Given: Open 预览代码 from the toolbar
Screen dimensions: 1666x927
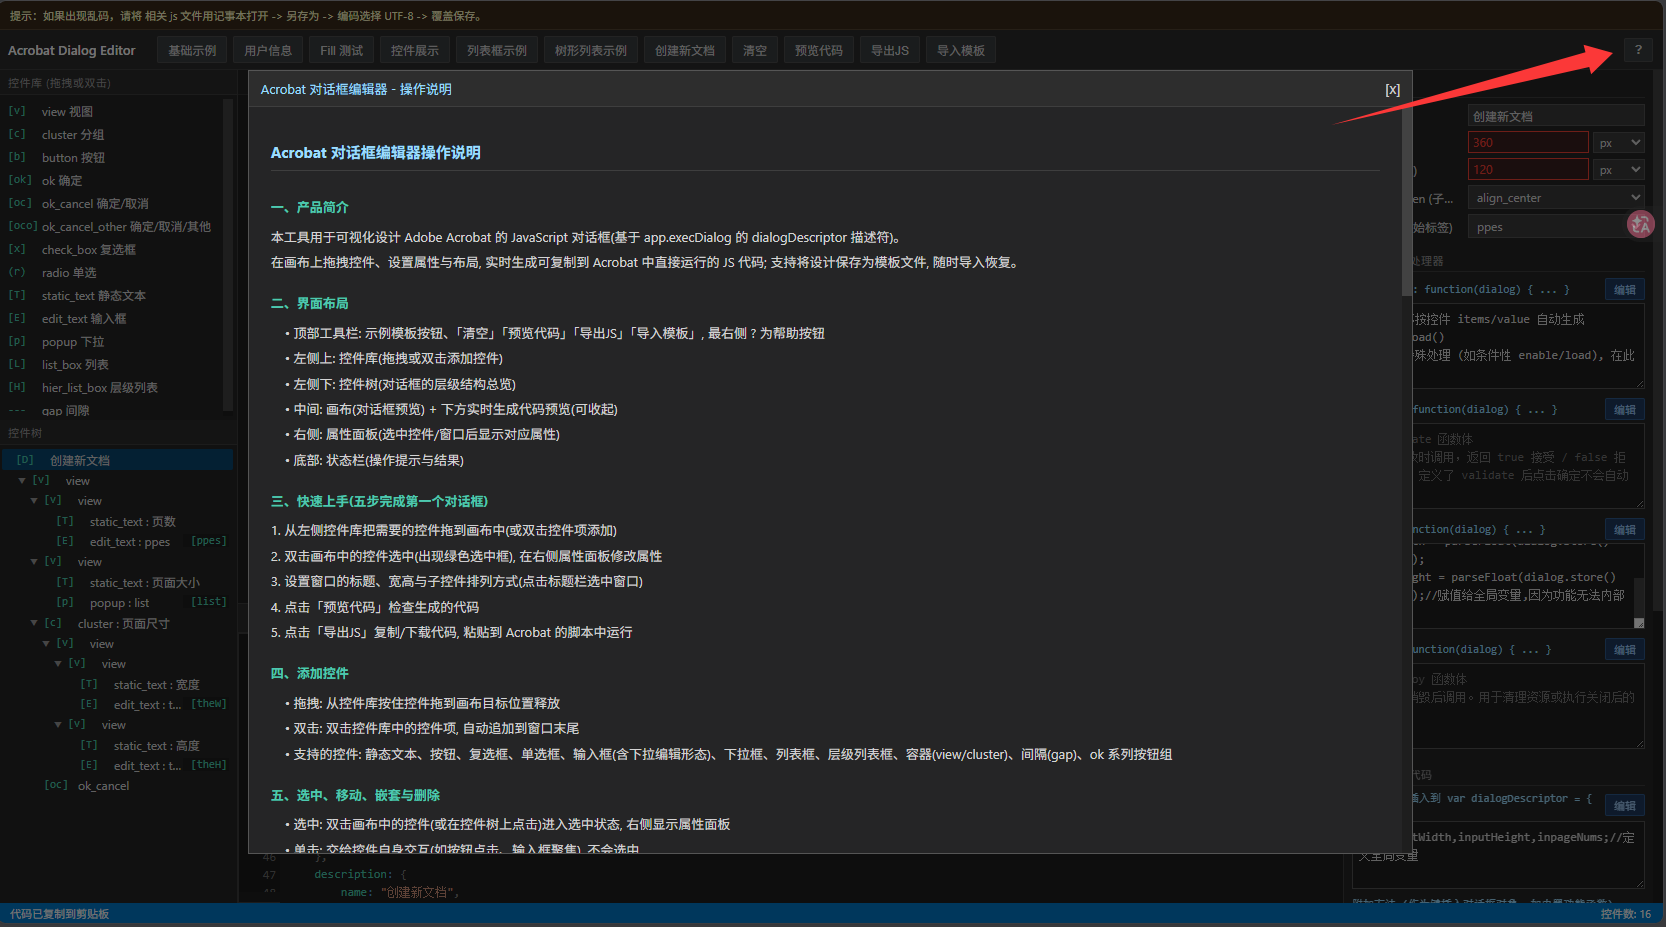Looking at the screenshot, I should pyautogui.click(x=819, y=50).
